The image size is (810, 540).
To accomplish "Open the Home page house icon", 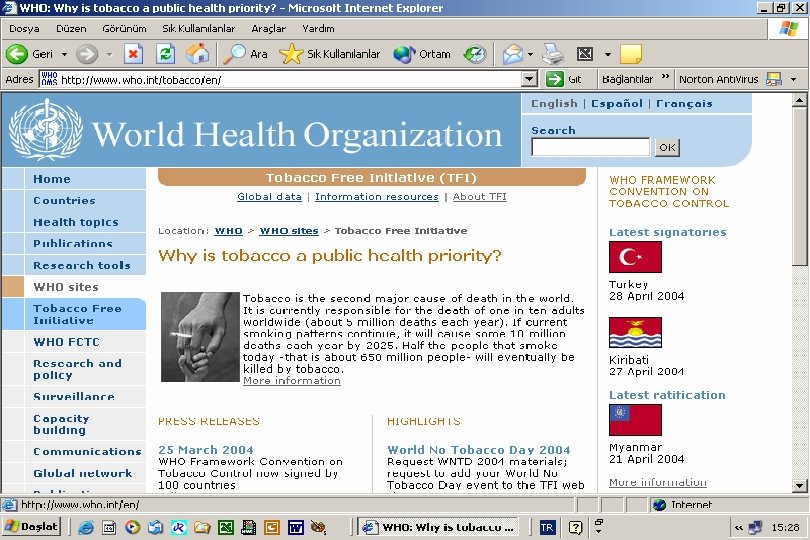I will coord(197,54).
